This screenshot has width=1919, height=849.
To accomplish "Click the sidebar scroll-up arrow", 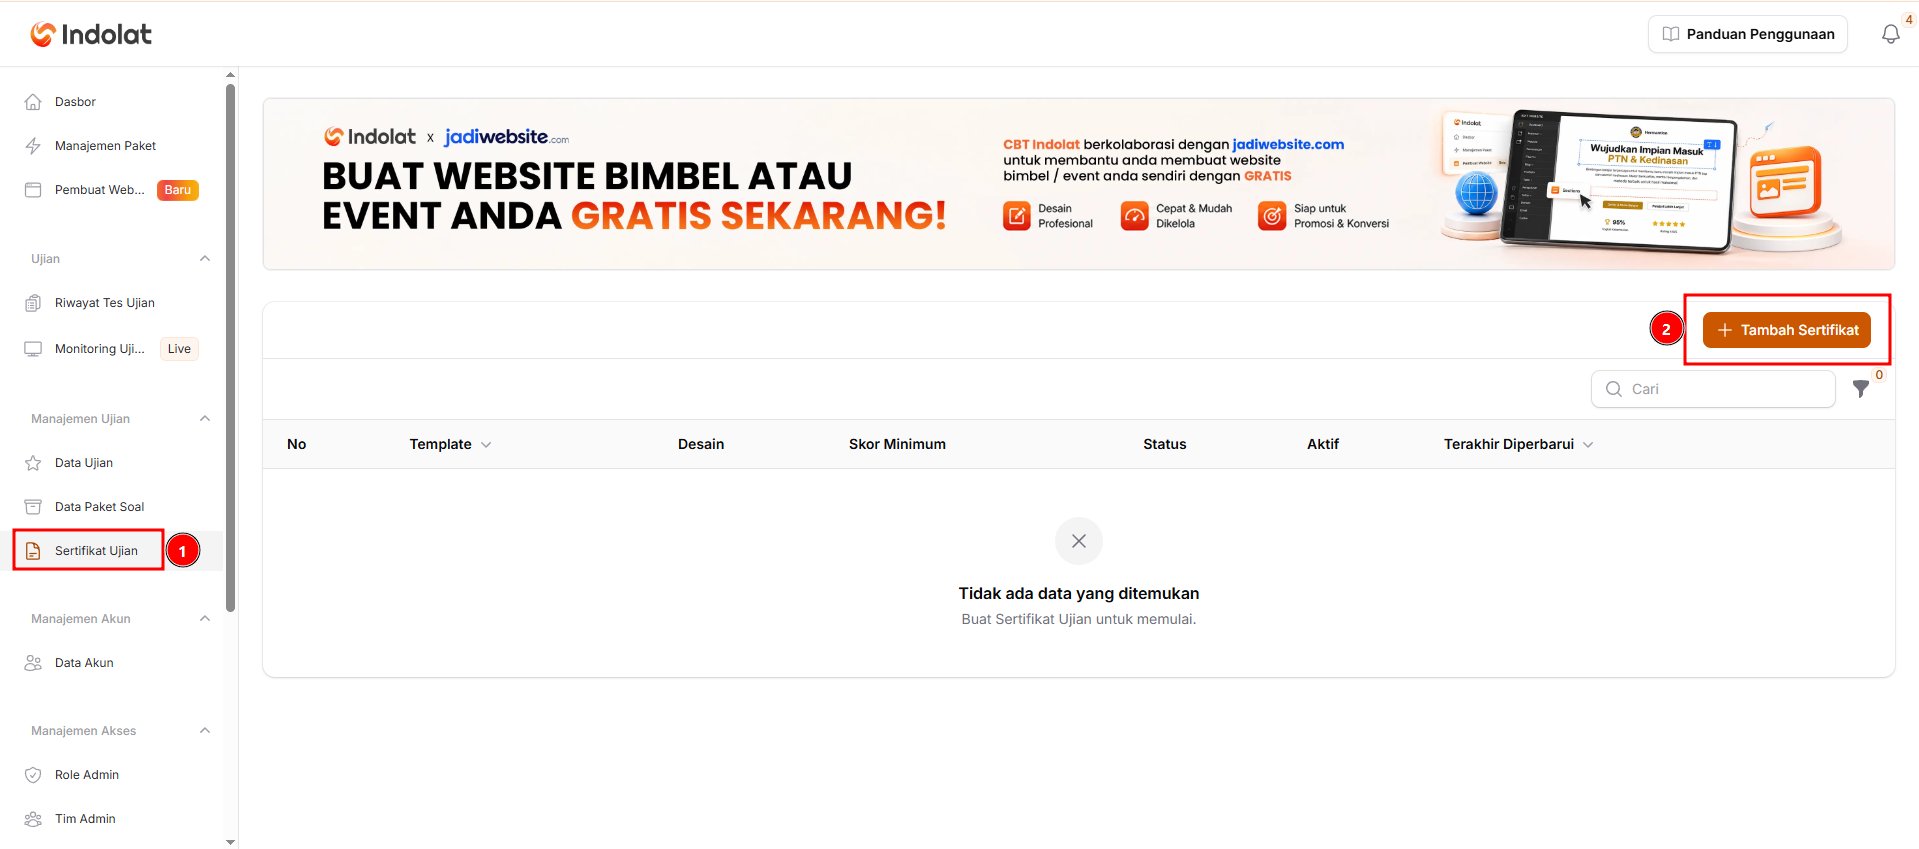I will (231, 75).
